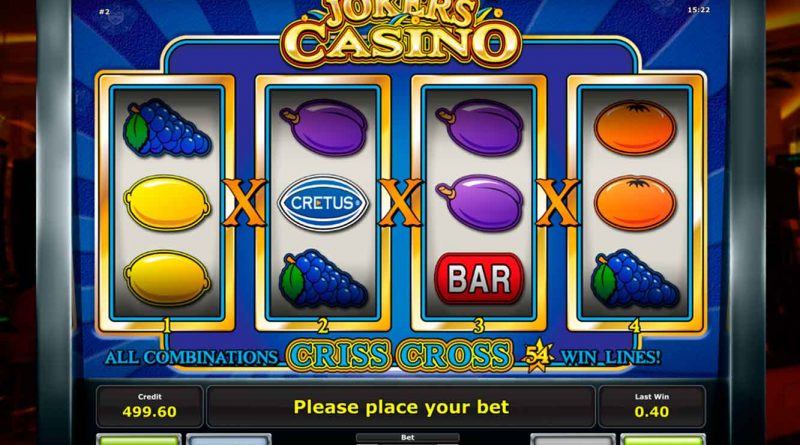Click the Please place your bet message
This screenshot has width=800, height=445.
(x=401, y=407)
